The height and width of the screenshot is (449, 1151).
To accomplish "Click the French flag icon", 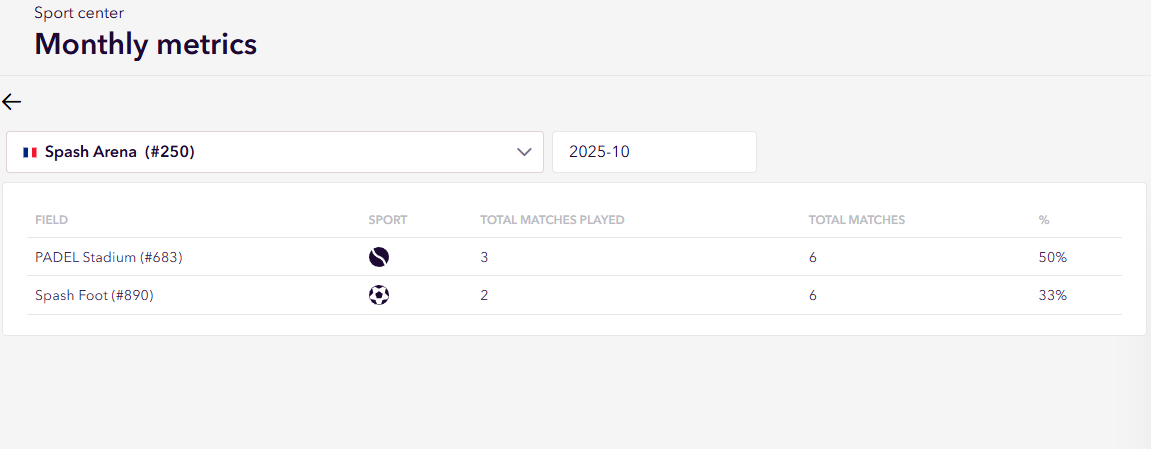I will click(30, 152).
